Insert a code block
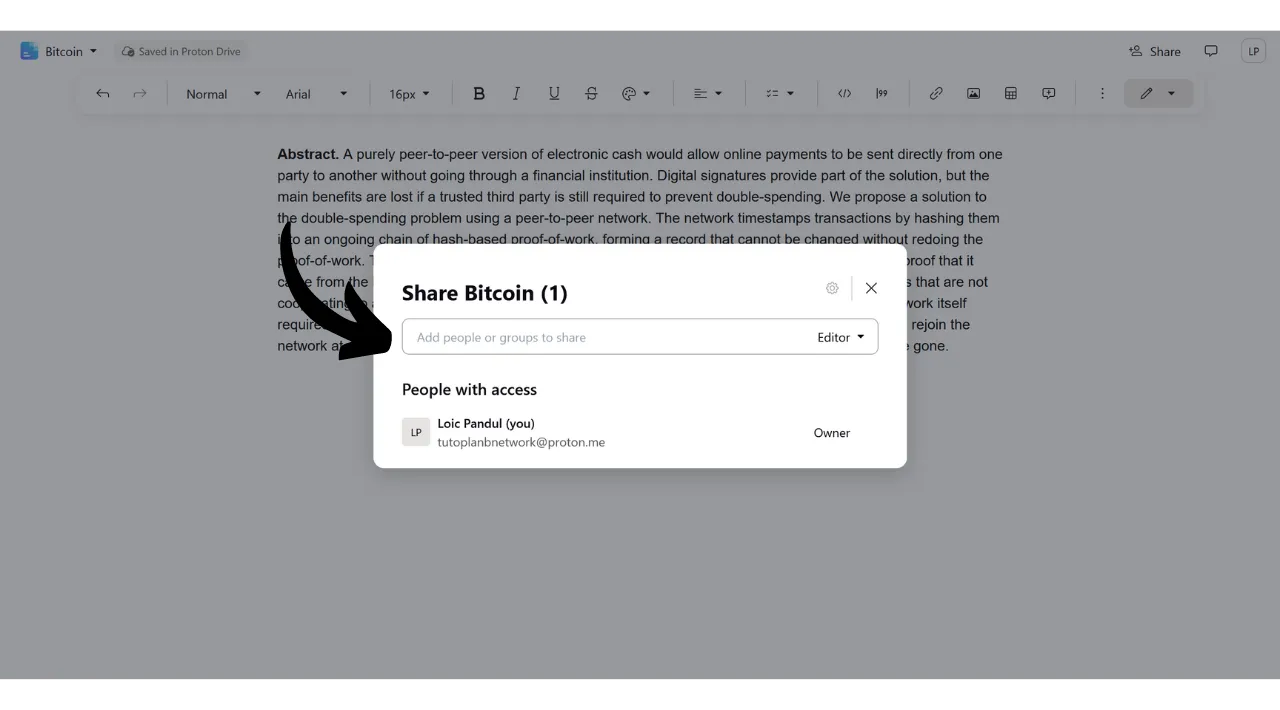This screenshot has height=710, width=1280. (845, 94)
